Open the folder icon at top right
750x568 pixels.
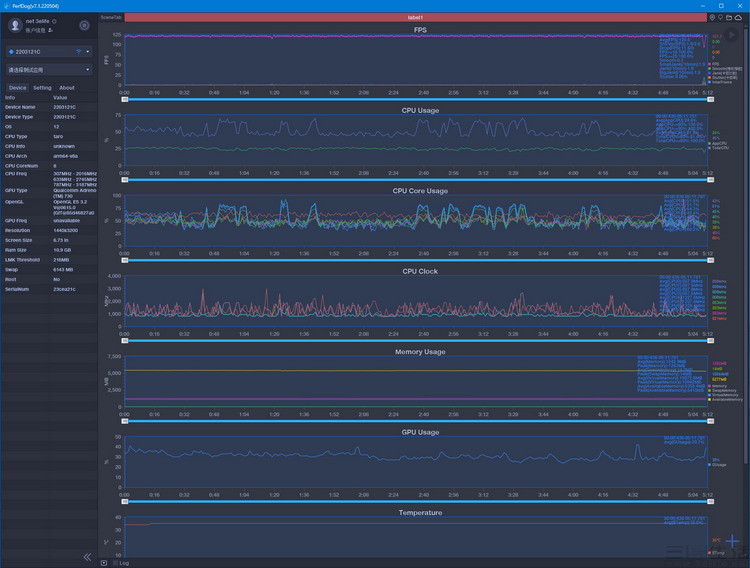click(729, 17)
